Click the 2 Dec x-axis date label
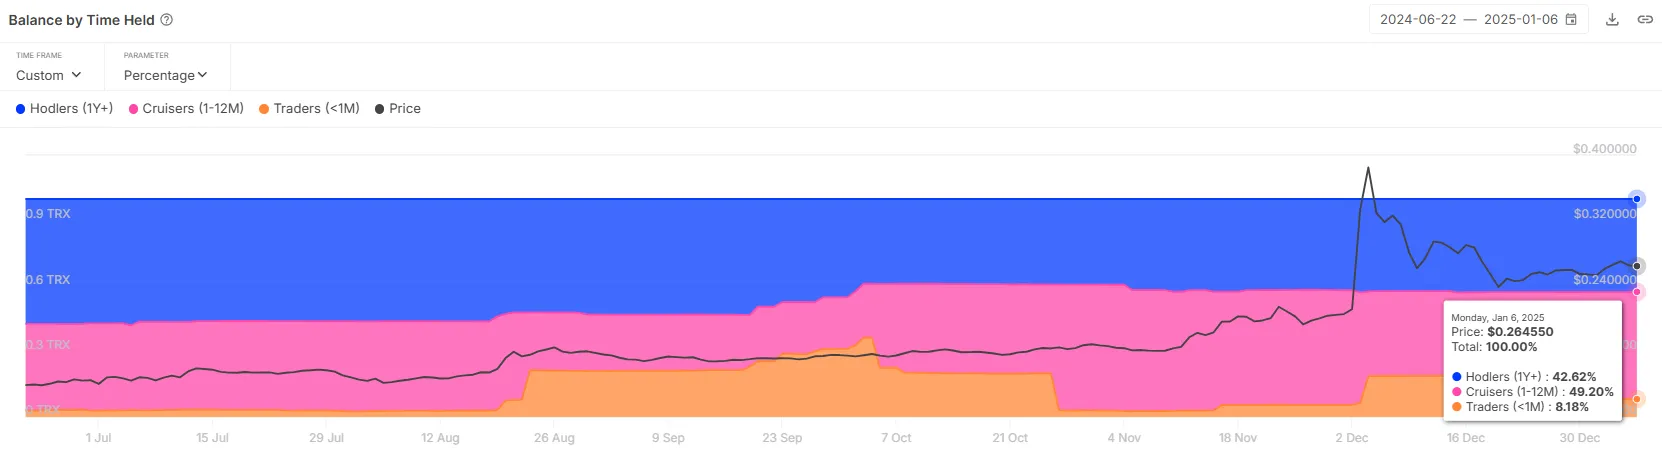Viewport: 1662px width, 457px height. [x=1351, y=438]
